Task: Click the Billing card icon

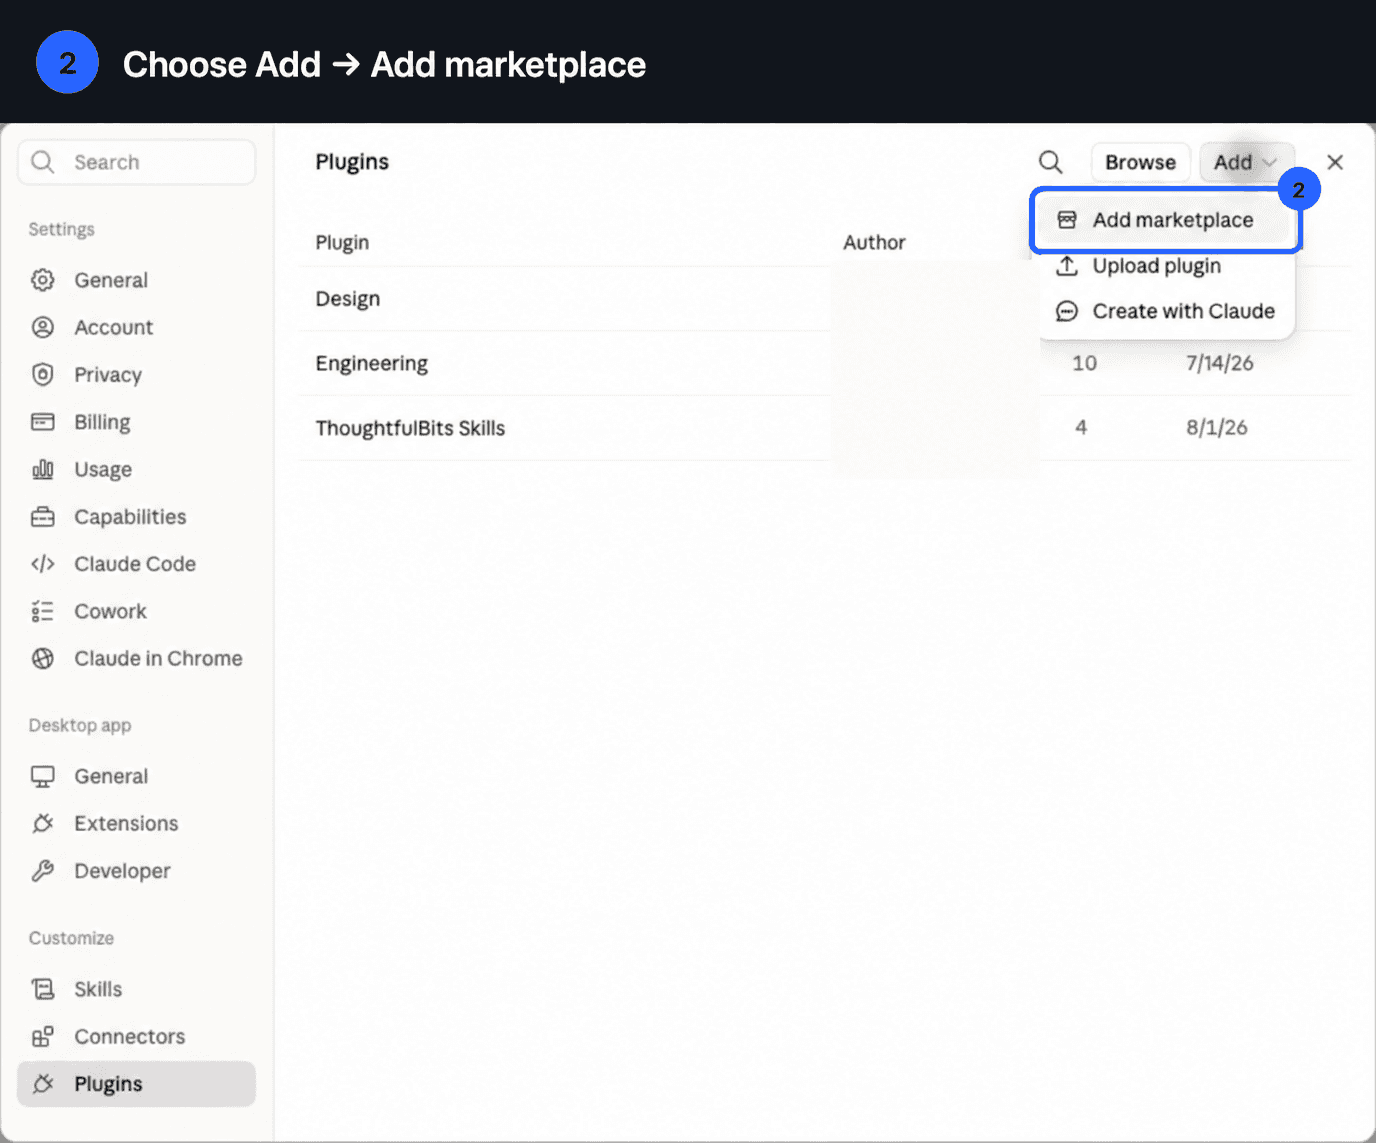Action: click(x=42, y=422)
